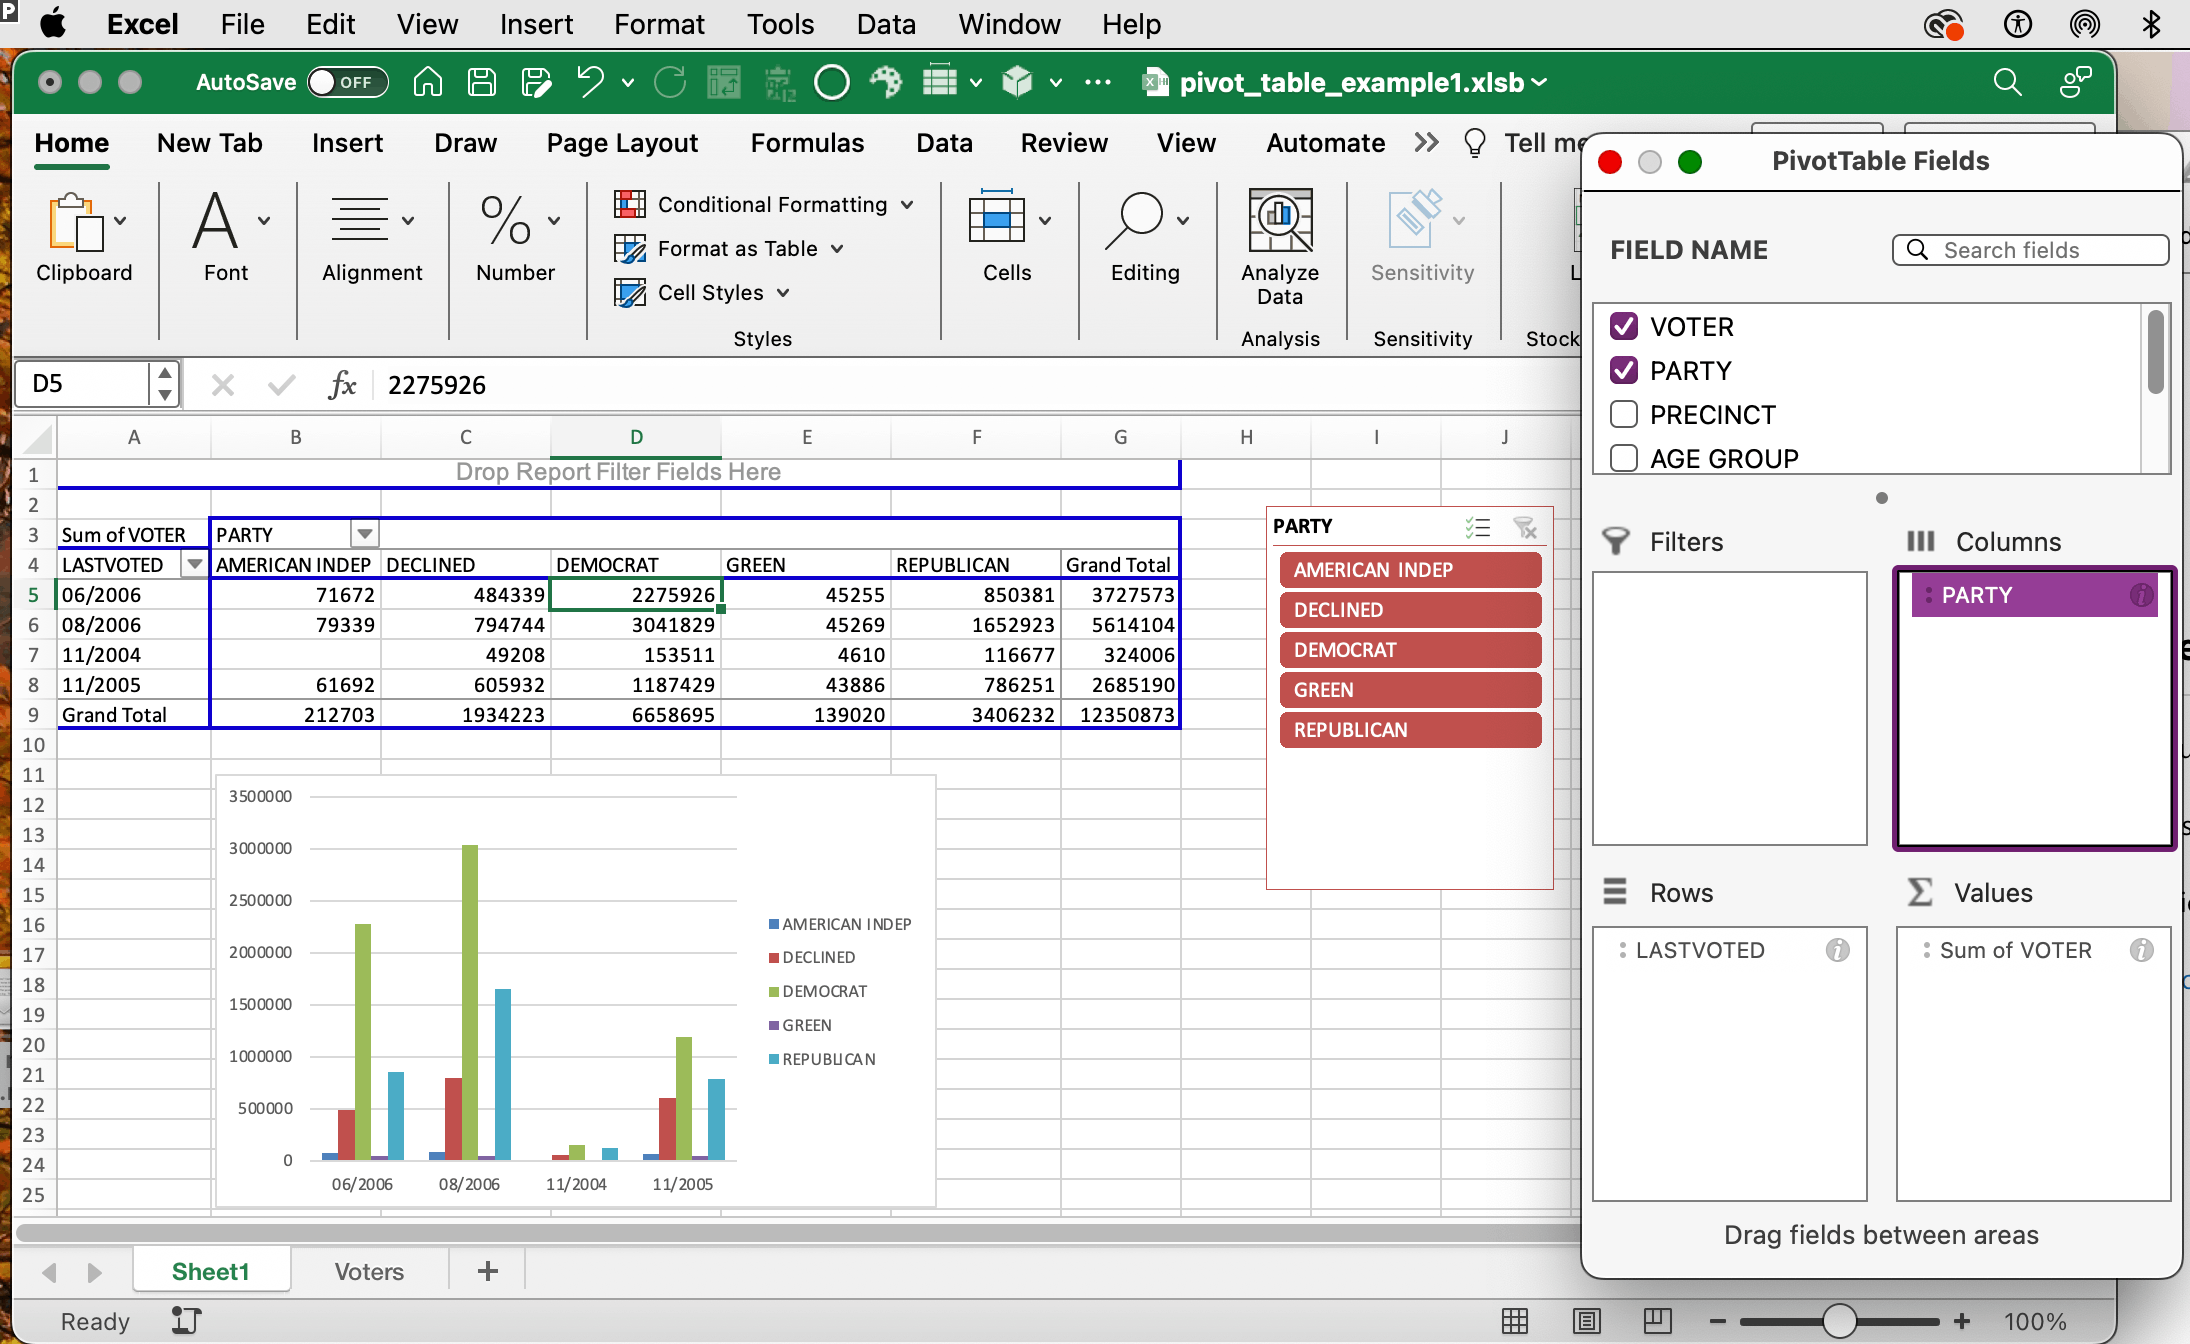Expand more ribbon tabs with double chevron
This screenshot has height=1344, width=2190.
(x=1427, y=143)
